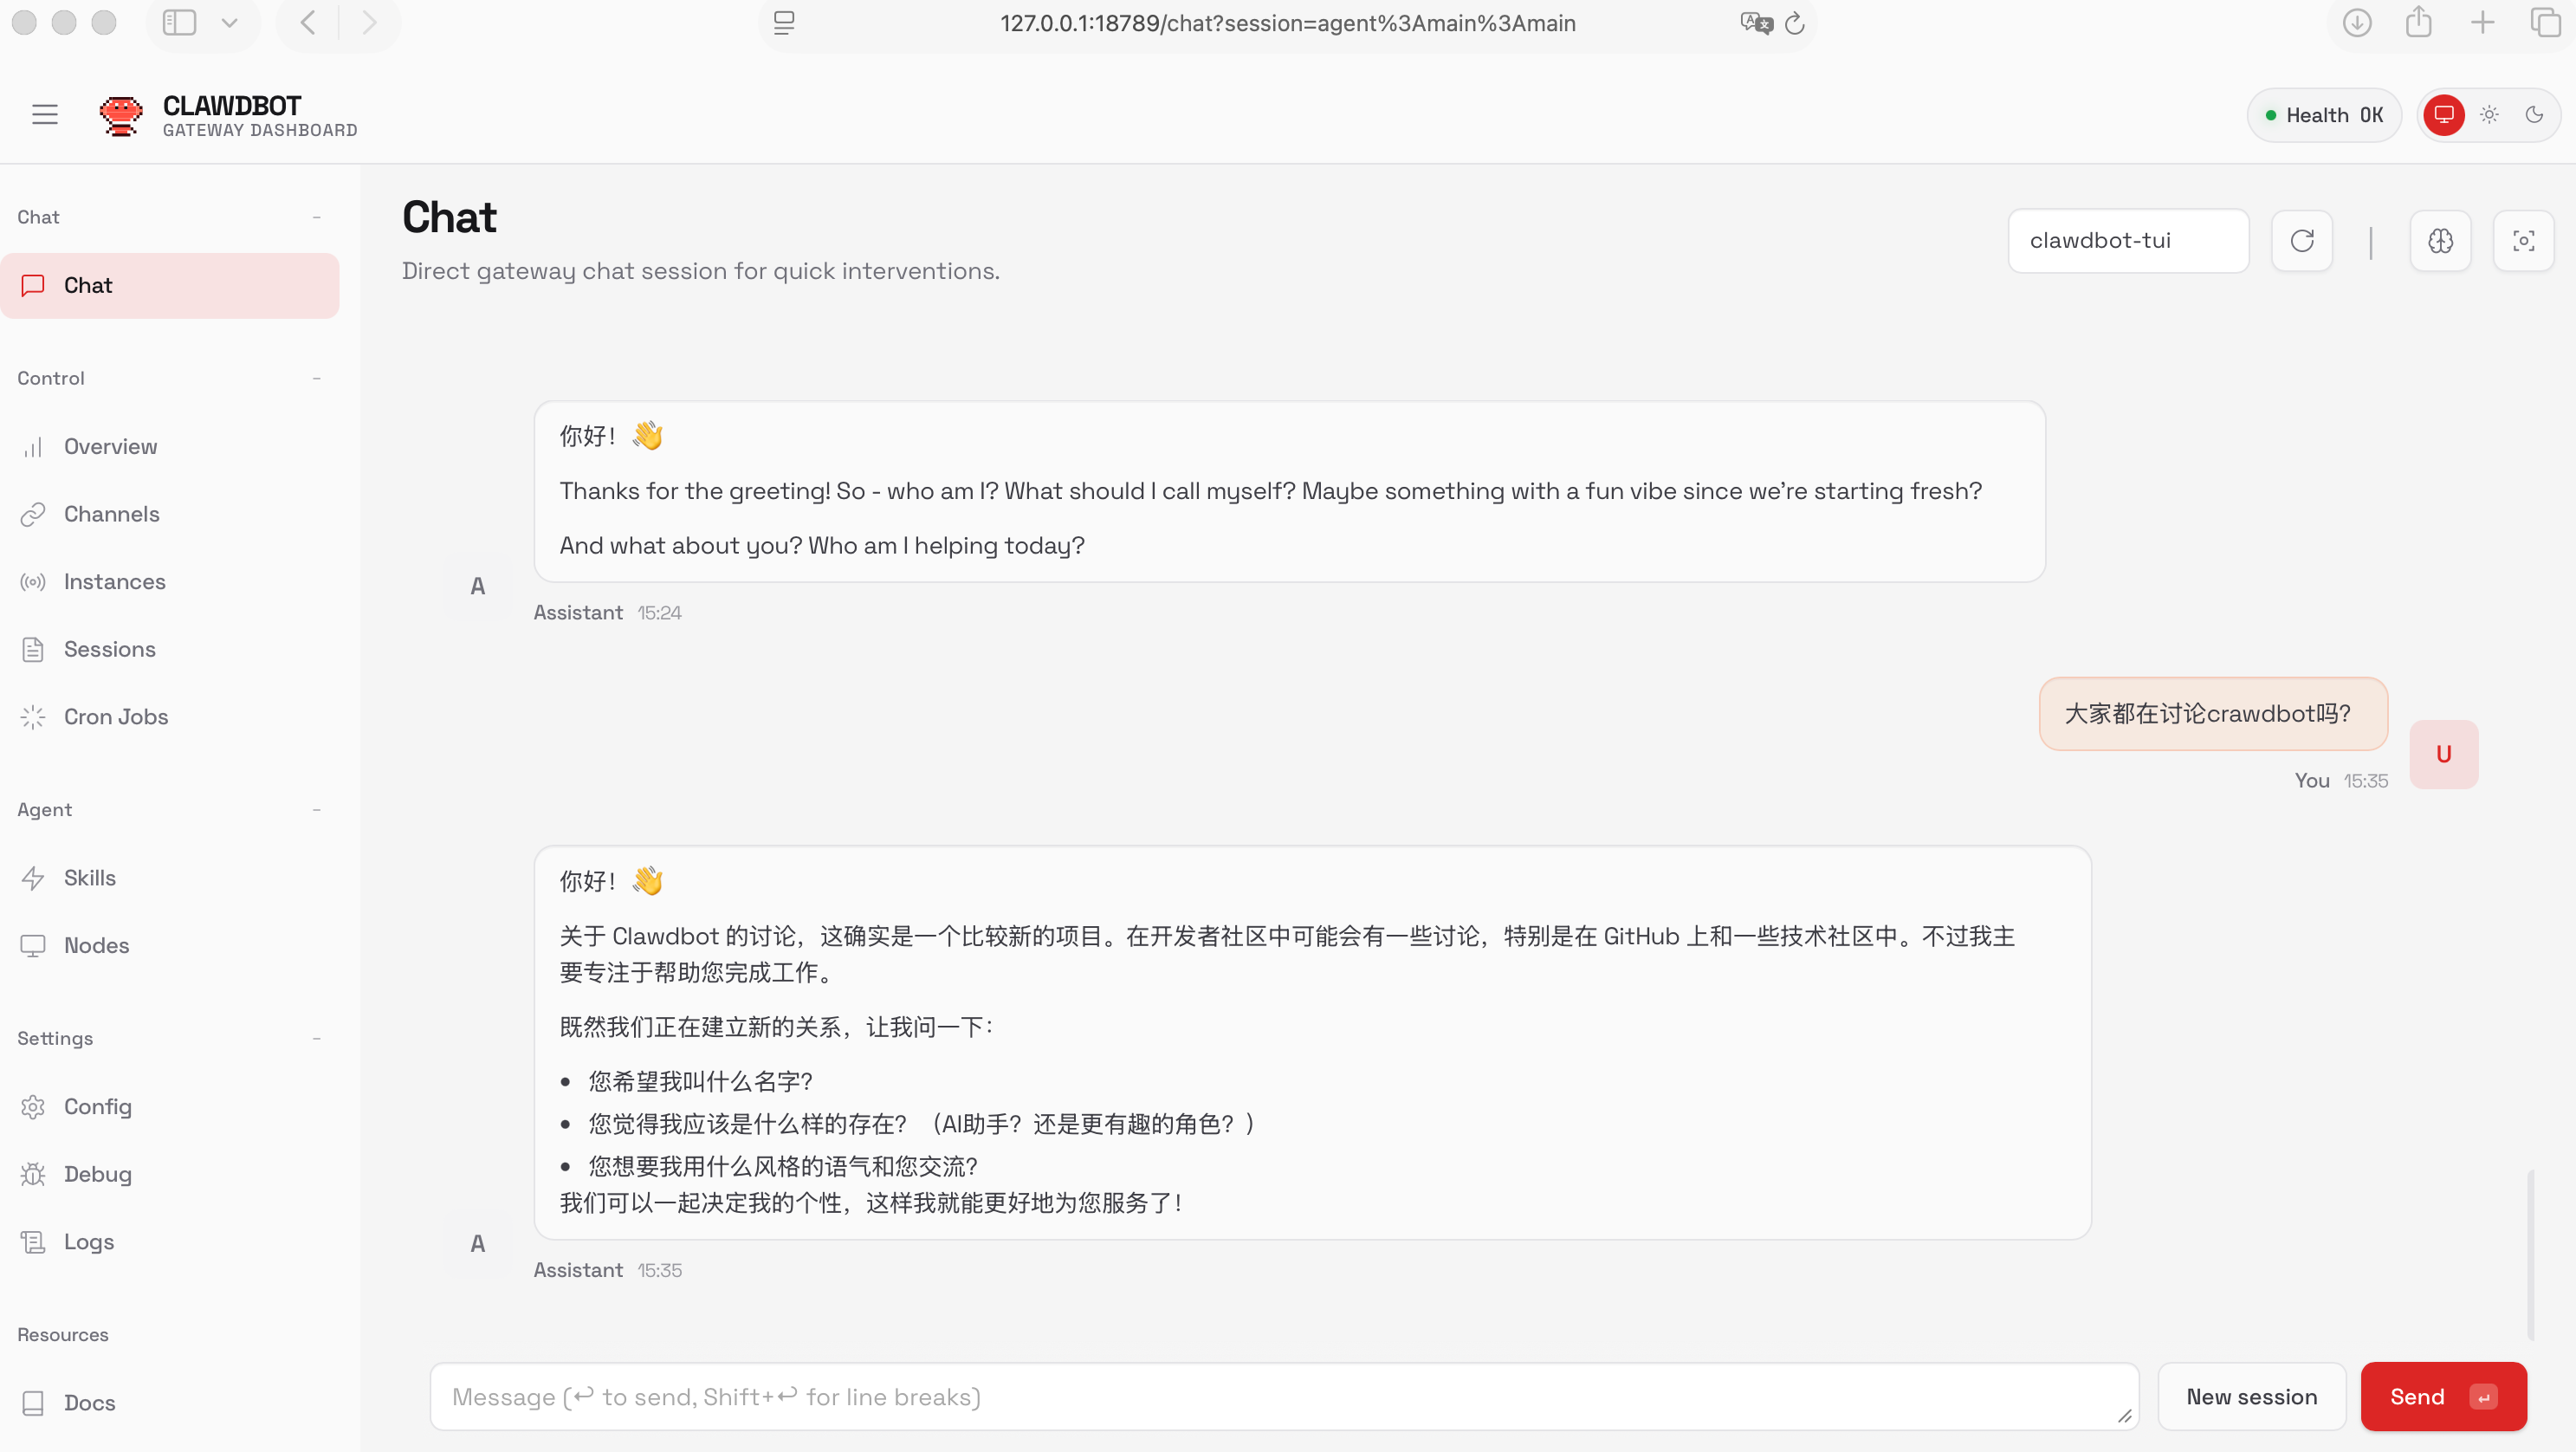Open Skills in the sidebar
2576x1452 pixels.
(90, 878)
